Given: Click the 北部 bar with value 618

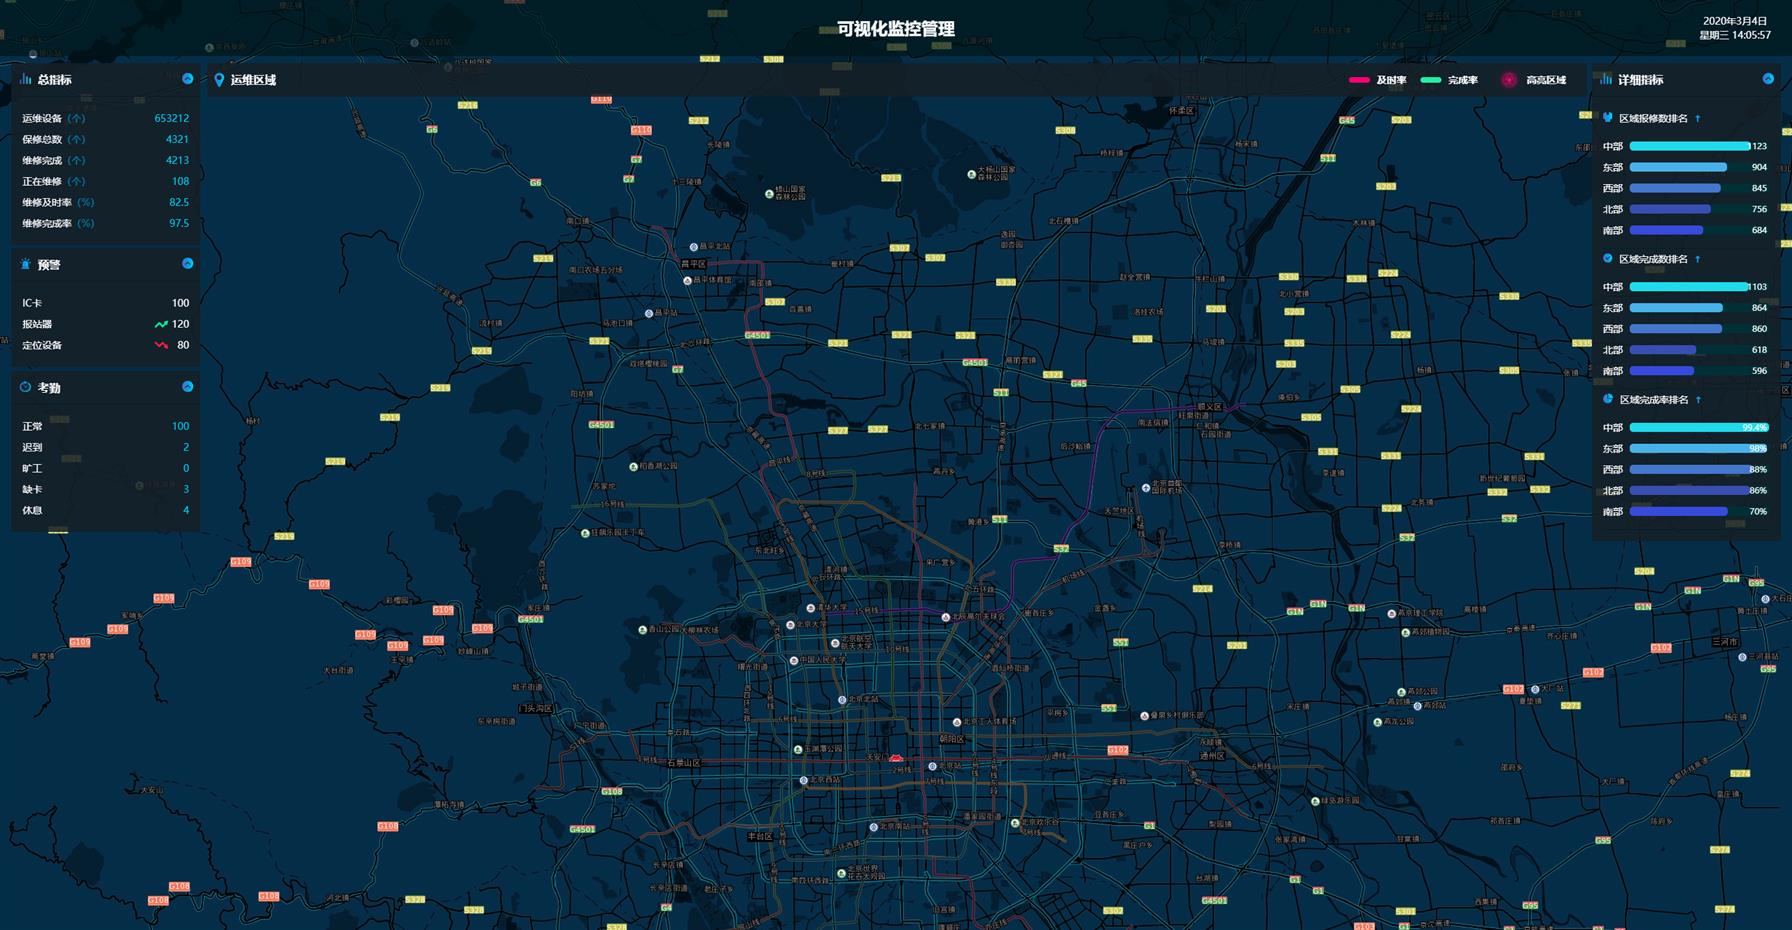Looking at the screenshot, I should point(1663,350).
